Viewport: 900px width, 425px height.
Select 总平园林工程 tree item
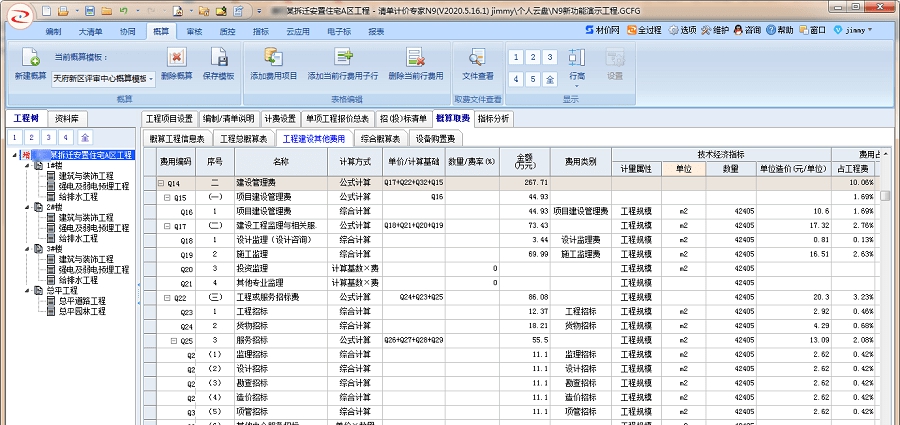click(82, 311)
